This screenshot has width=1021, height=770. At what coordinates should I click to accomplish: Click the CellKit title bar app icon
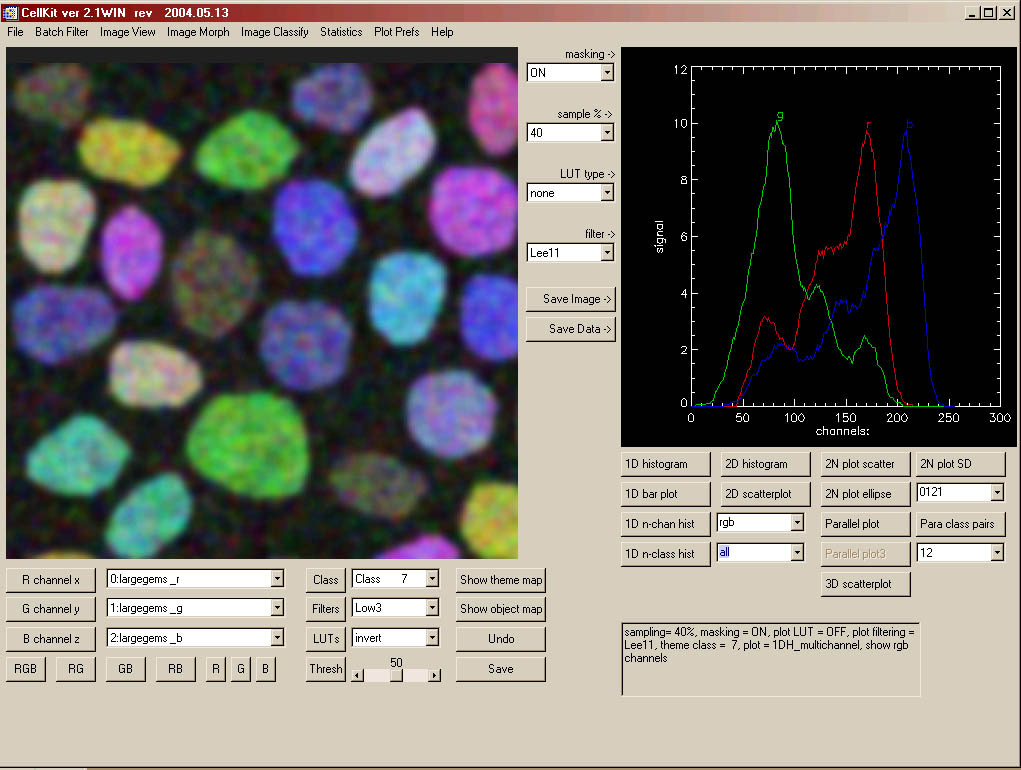[x=11, y=12]
